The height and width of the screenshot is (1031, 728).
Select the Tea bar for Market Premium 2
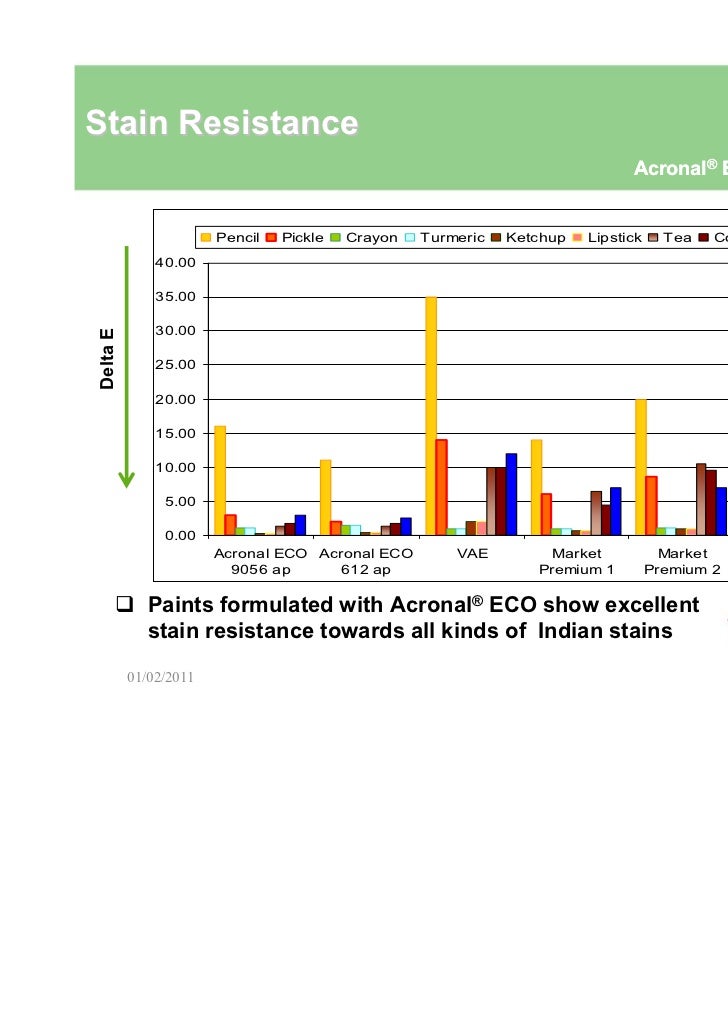pyautogui.click(x=701, y=500)
